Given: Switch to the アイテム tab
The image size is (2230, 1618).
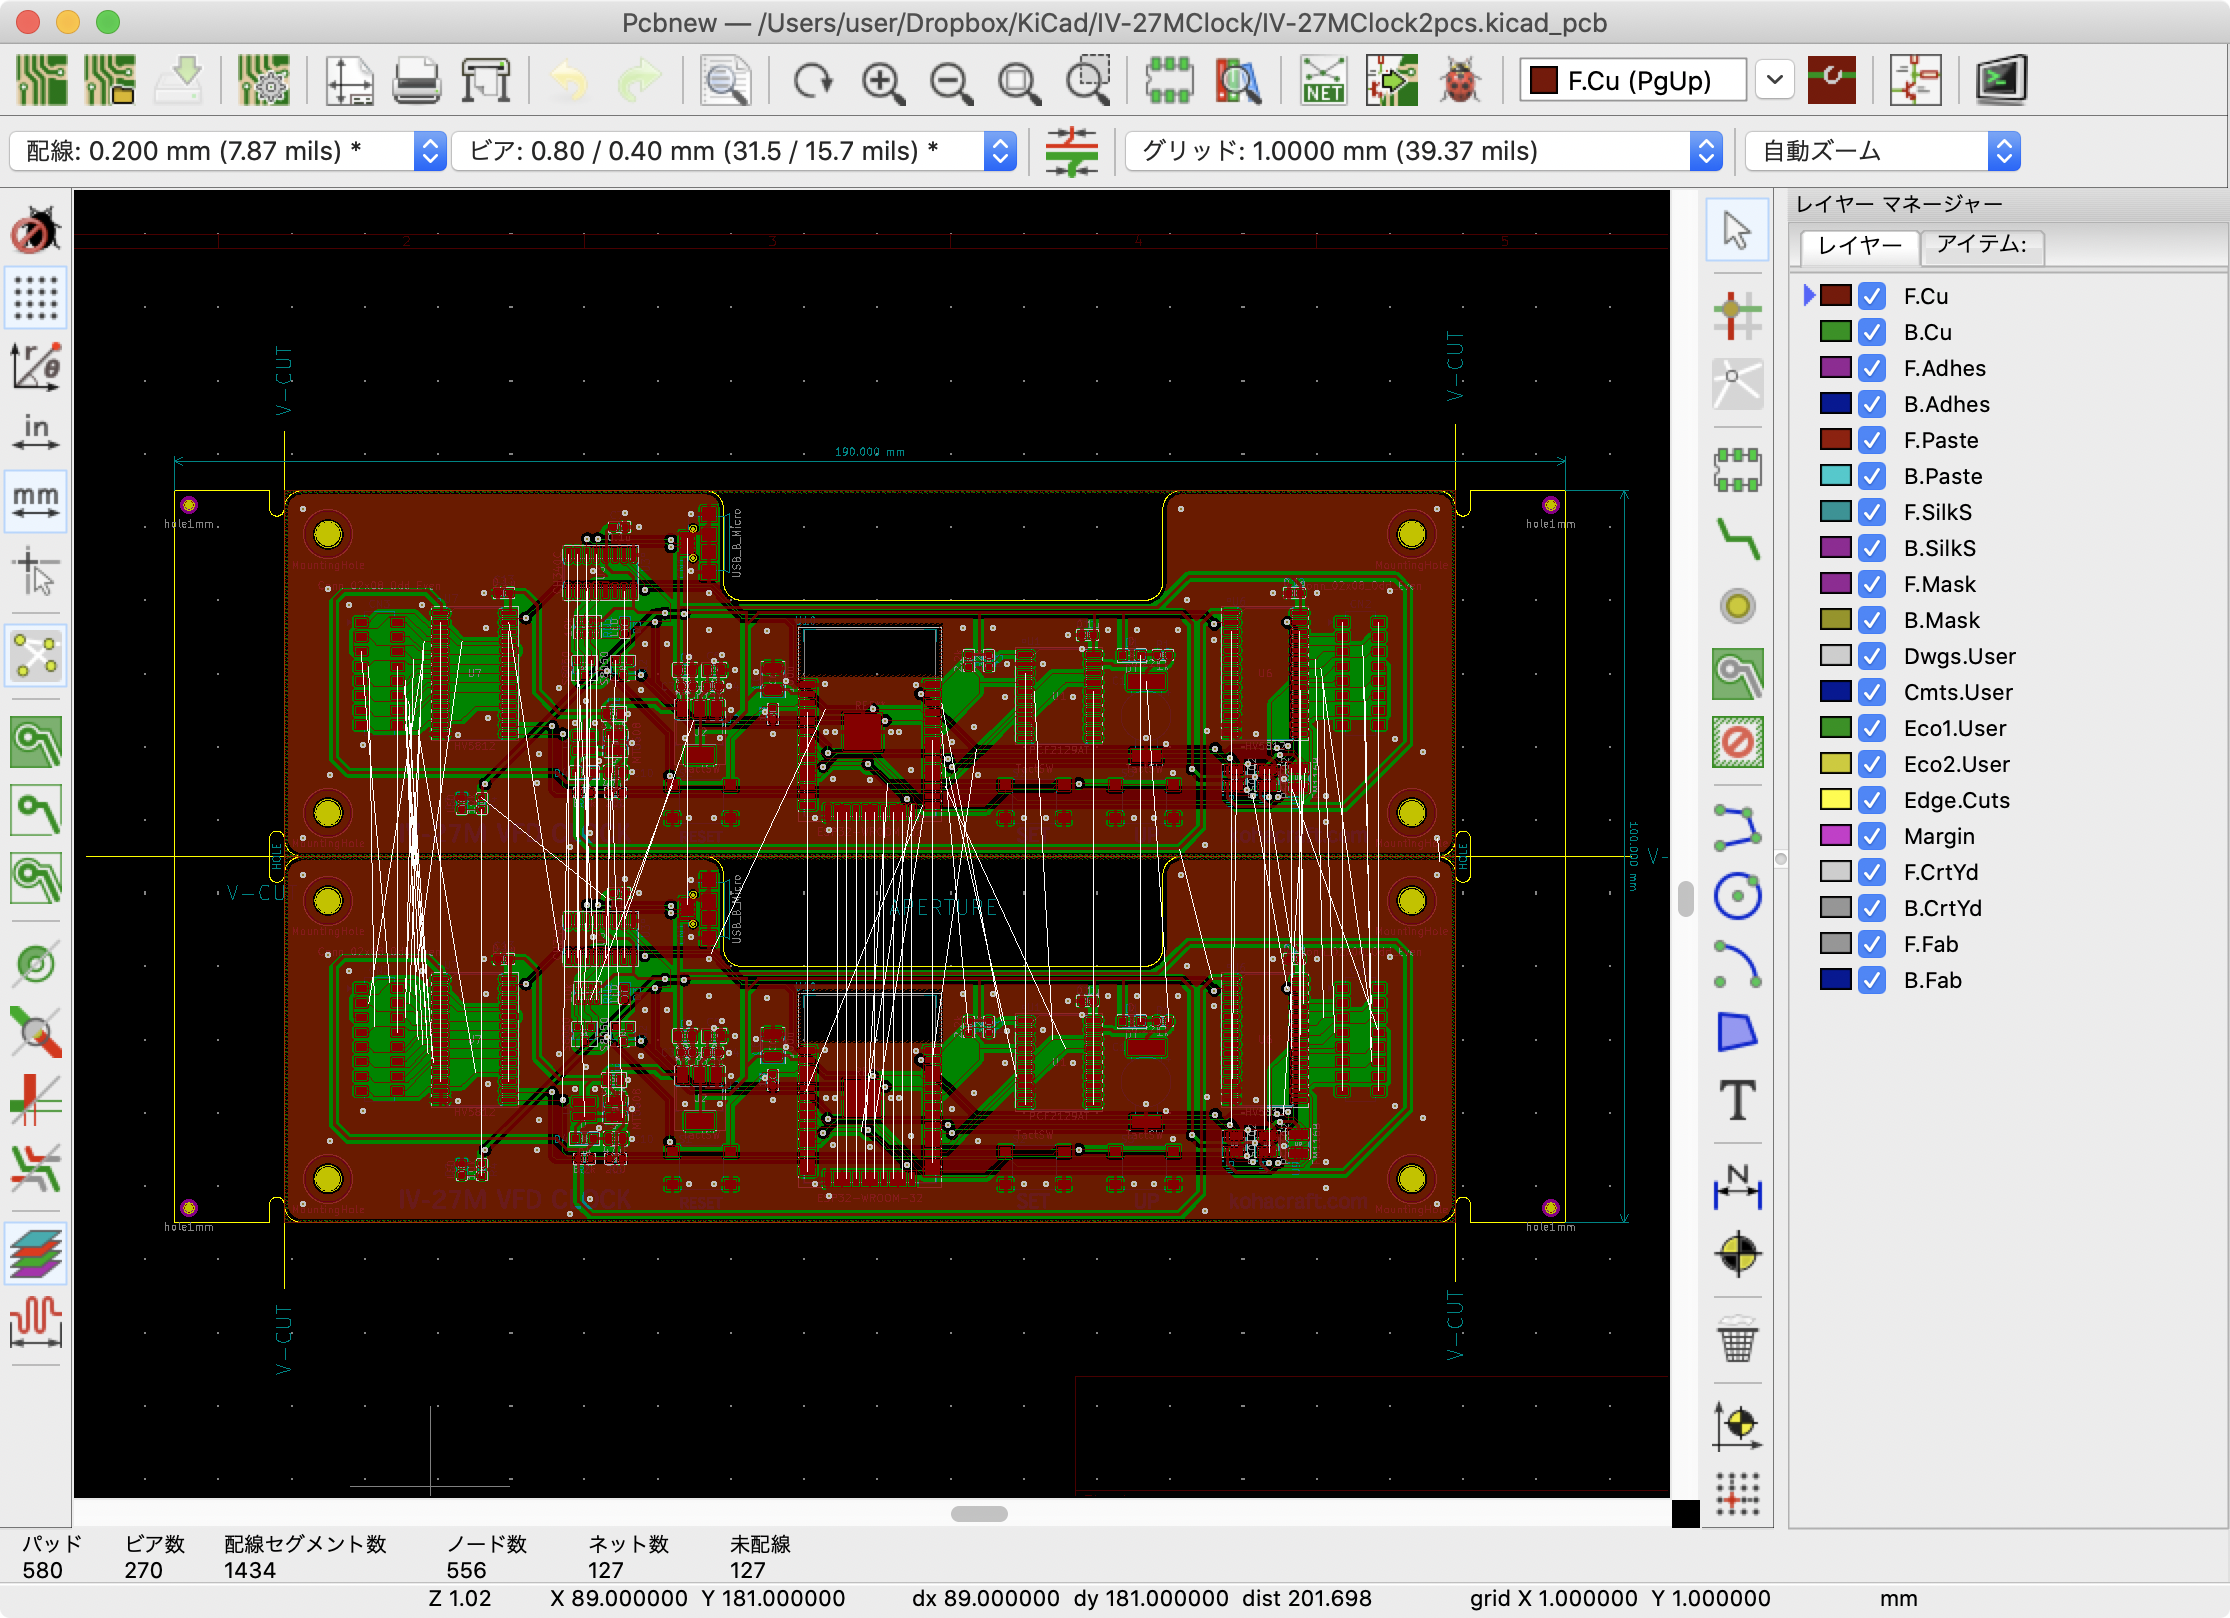Looking at the screenshot, I should (1981, 245).
